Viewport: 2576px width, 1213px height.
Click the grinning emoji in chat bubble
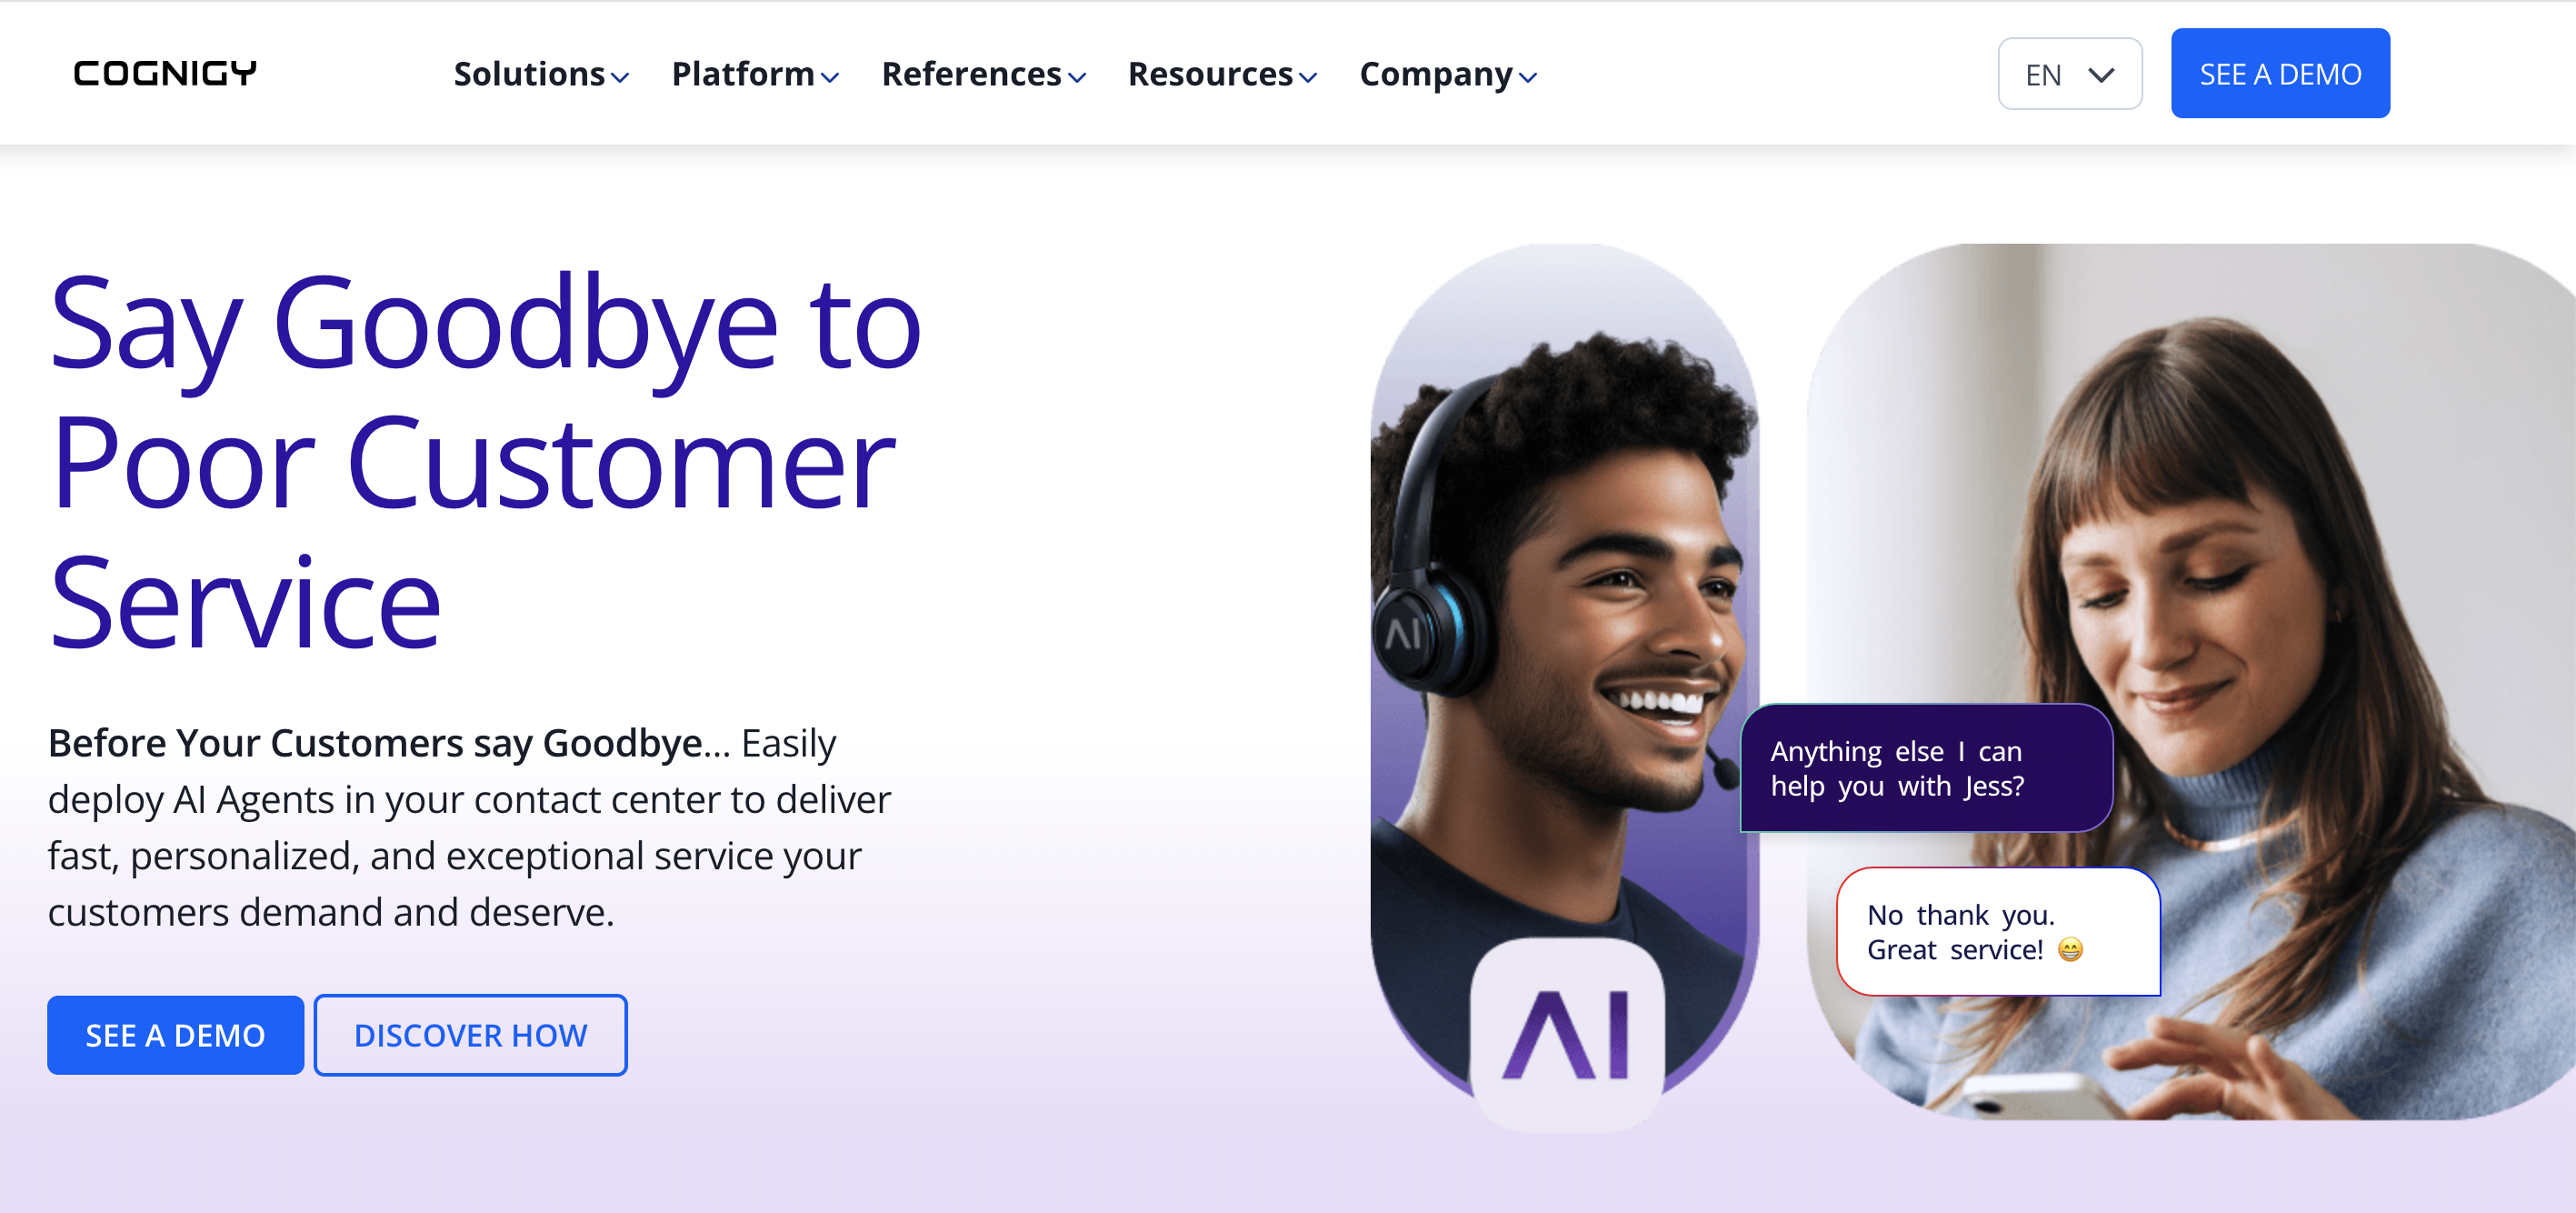[x=2070, y=949]
